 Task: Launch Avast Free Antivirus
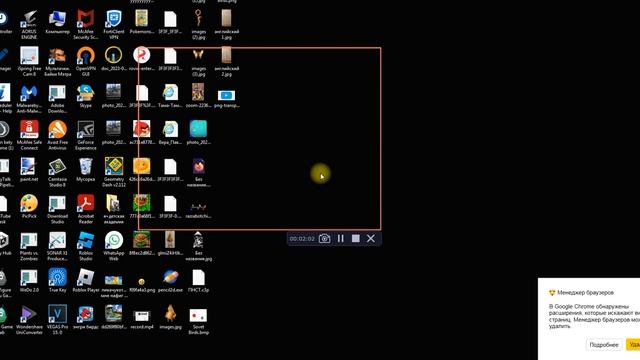[57, 136]
